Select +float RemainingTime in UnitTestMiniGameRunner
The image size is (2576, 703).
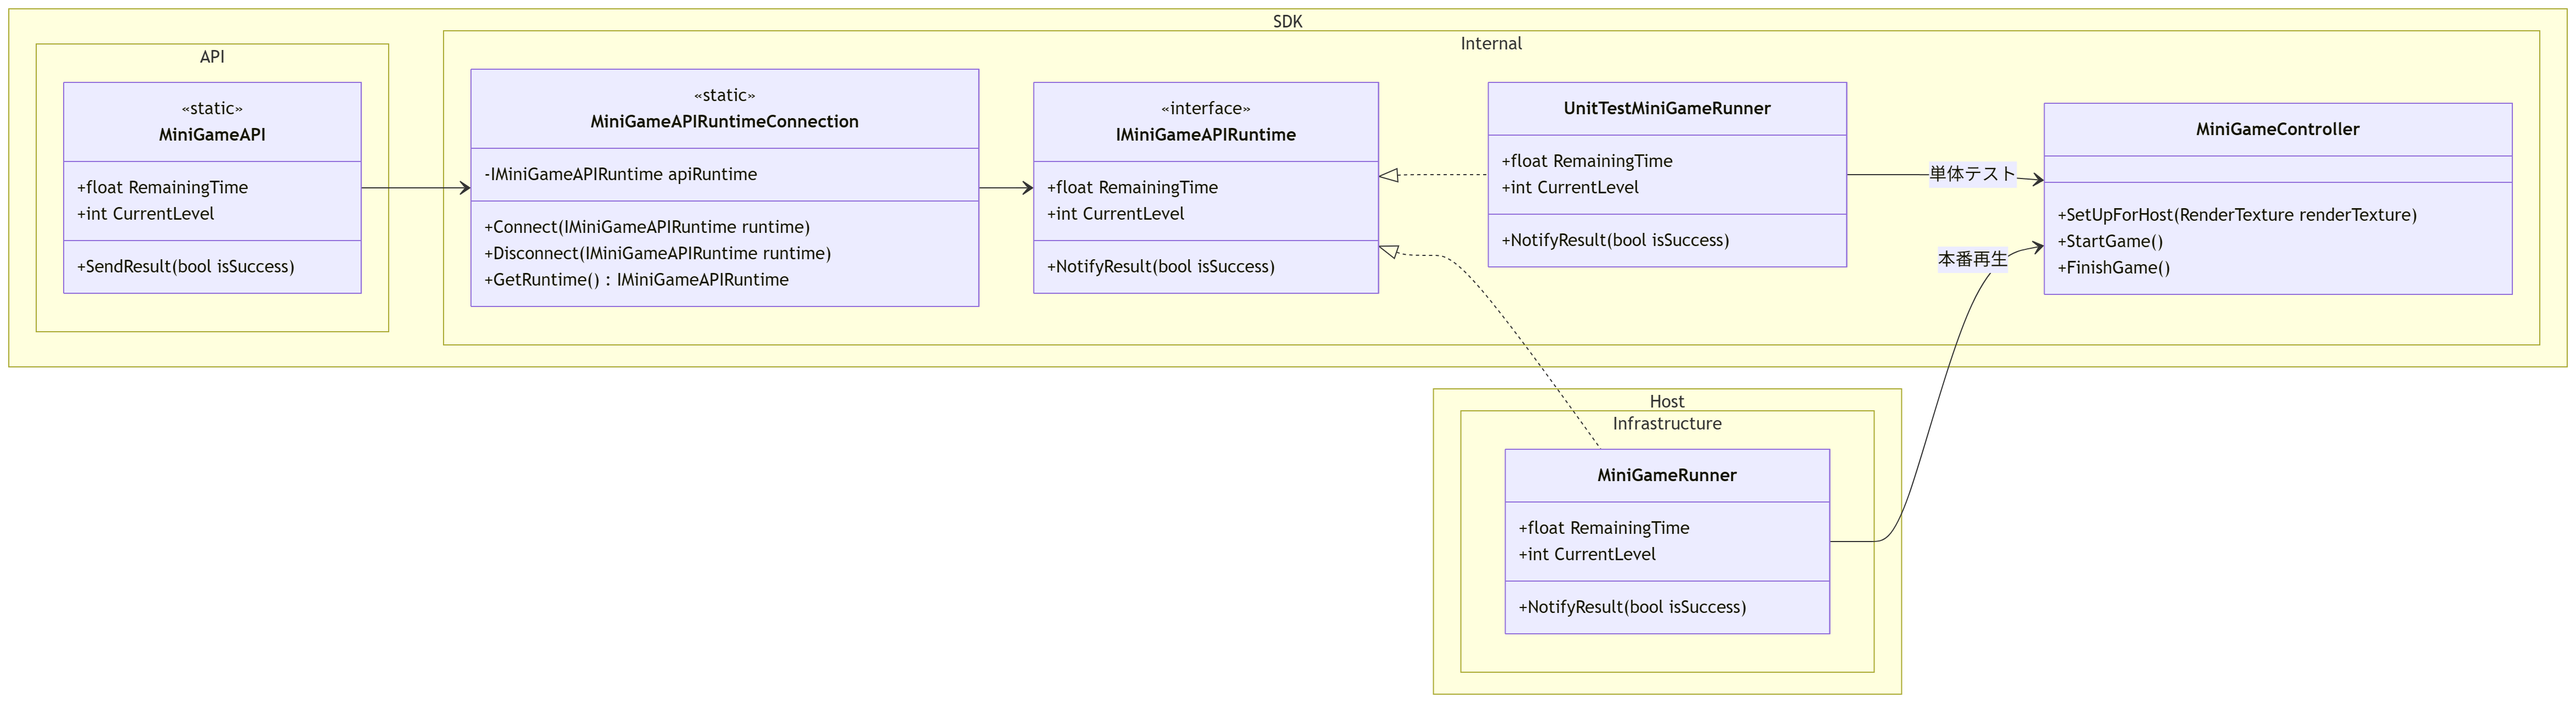[1586, 161]
